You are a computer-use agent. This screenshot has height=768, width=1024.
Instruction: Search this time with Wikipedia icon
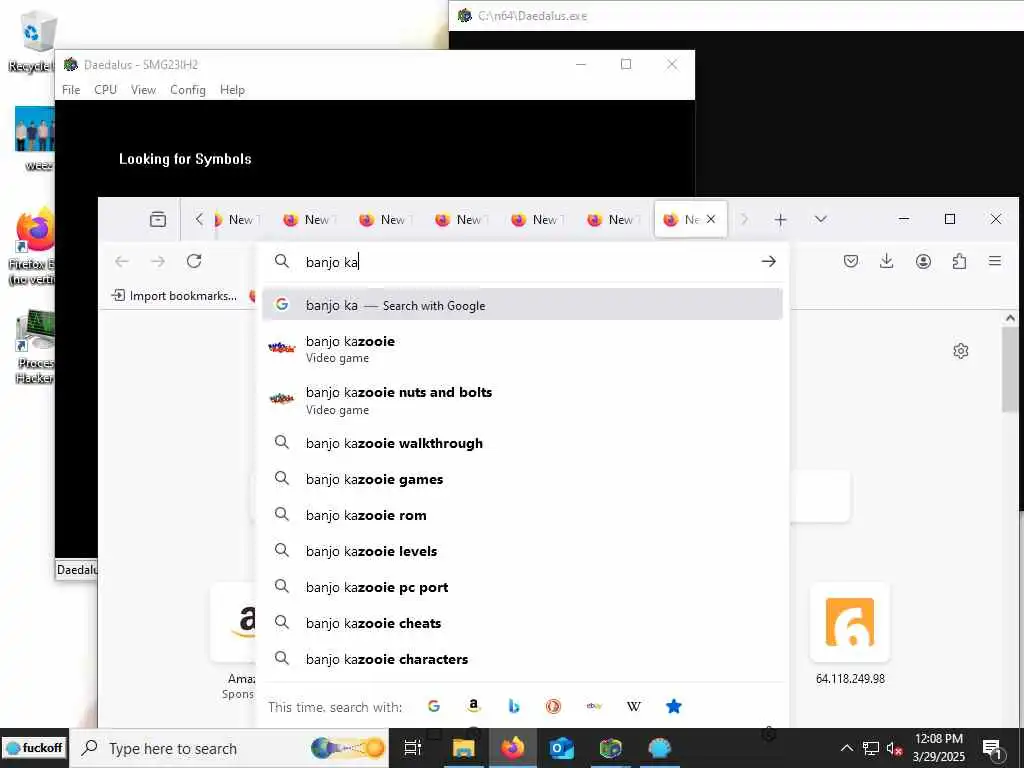(x=633, y=706)
